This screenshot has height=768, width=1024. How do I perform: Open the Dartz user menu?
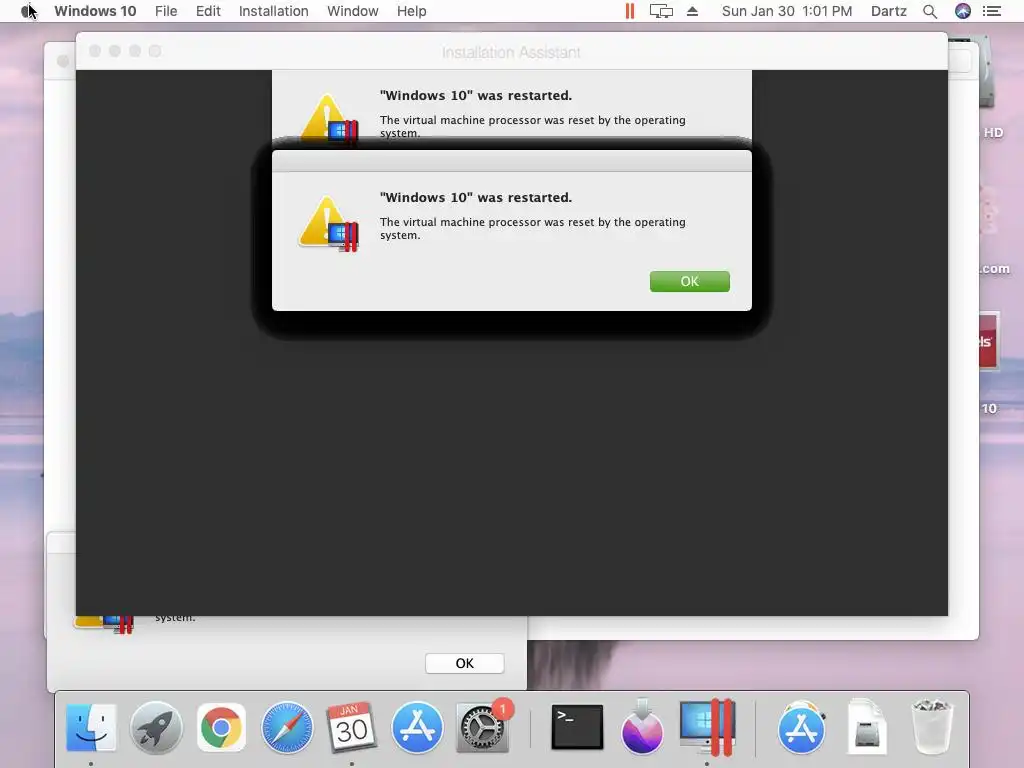[888, 11]
